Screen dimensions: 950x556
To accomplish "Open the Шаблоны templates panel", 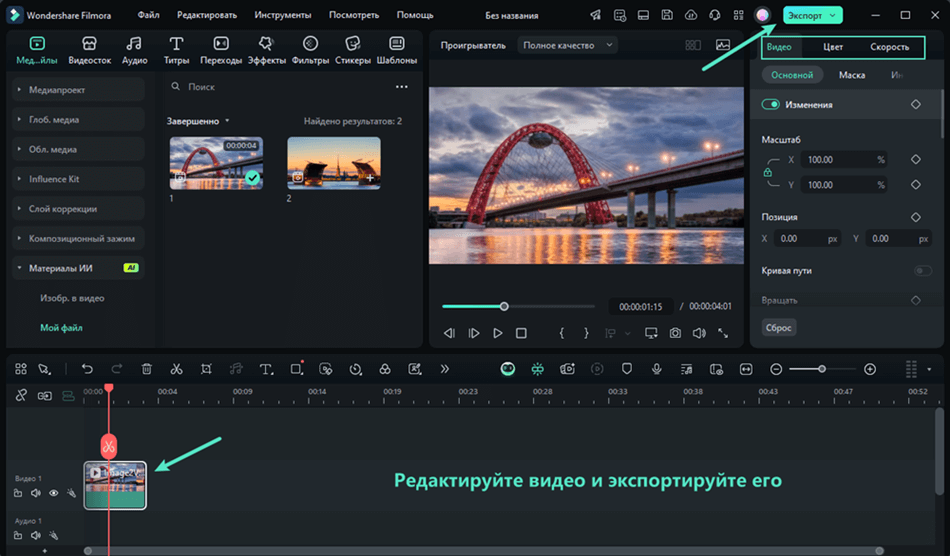I will (x=397, y=50).
